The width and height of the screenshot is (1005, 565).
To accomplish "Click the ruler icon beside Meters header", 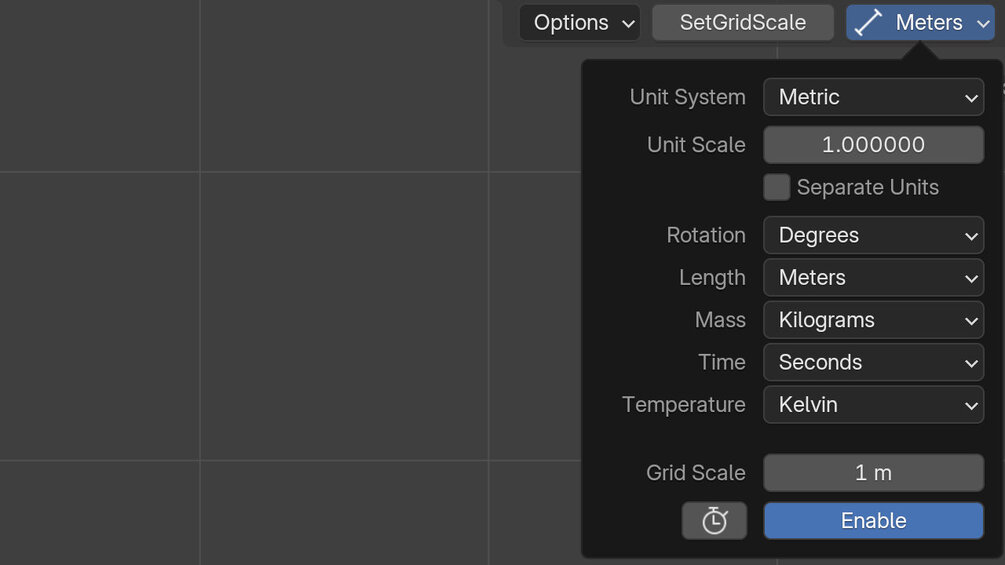I will click(x=869, y=23).
